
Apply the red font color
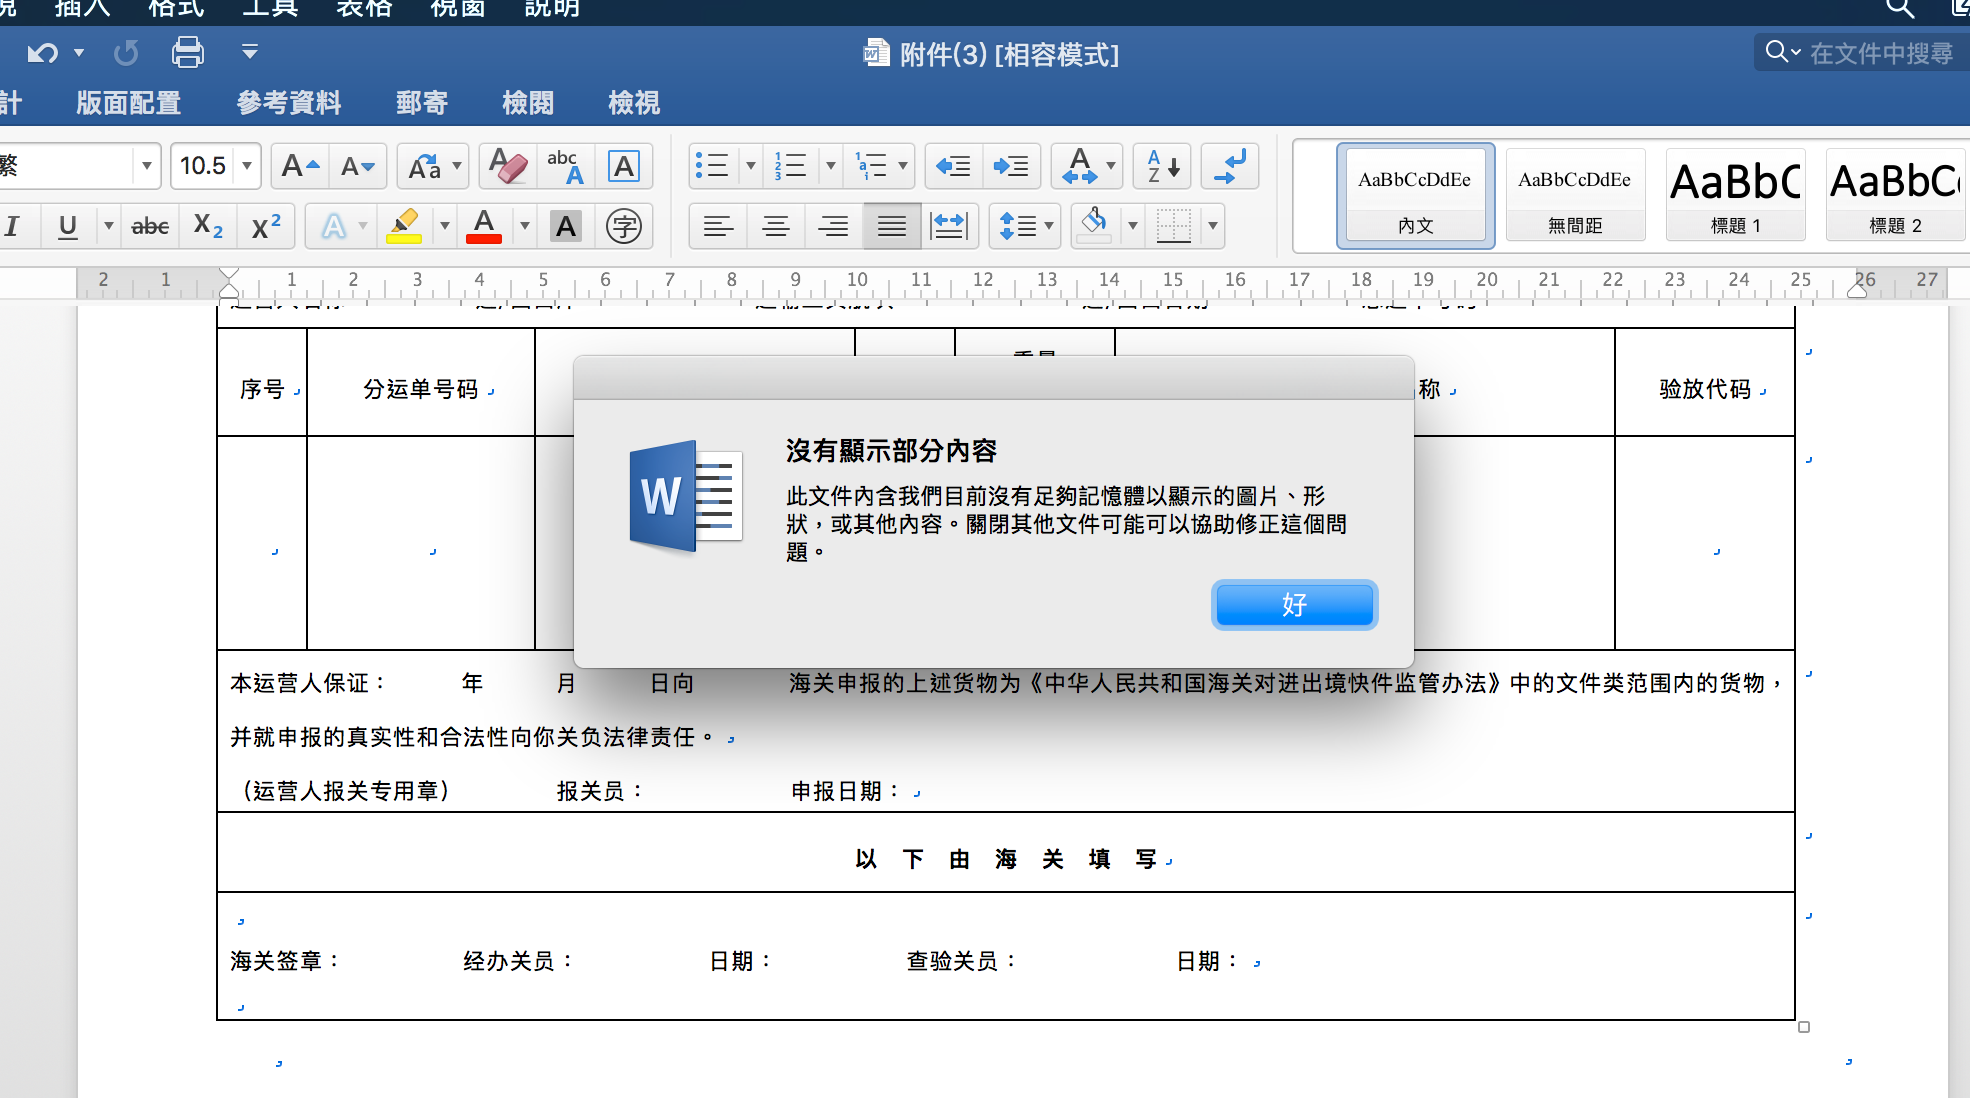point(484,226)
